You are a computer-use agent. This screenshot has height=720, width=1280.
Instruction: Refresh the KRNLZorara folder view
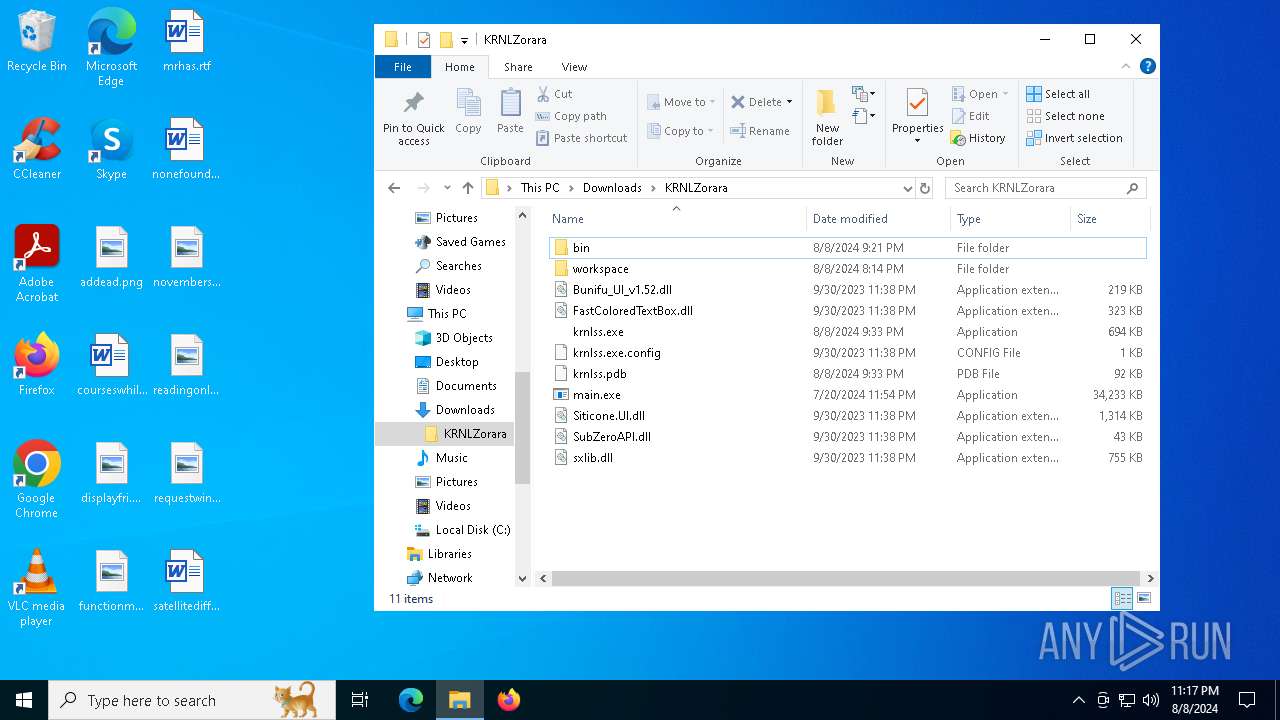pos(925,188)
